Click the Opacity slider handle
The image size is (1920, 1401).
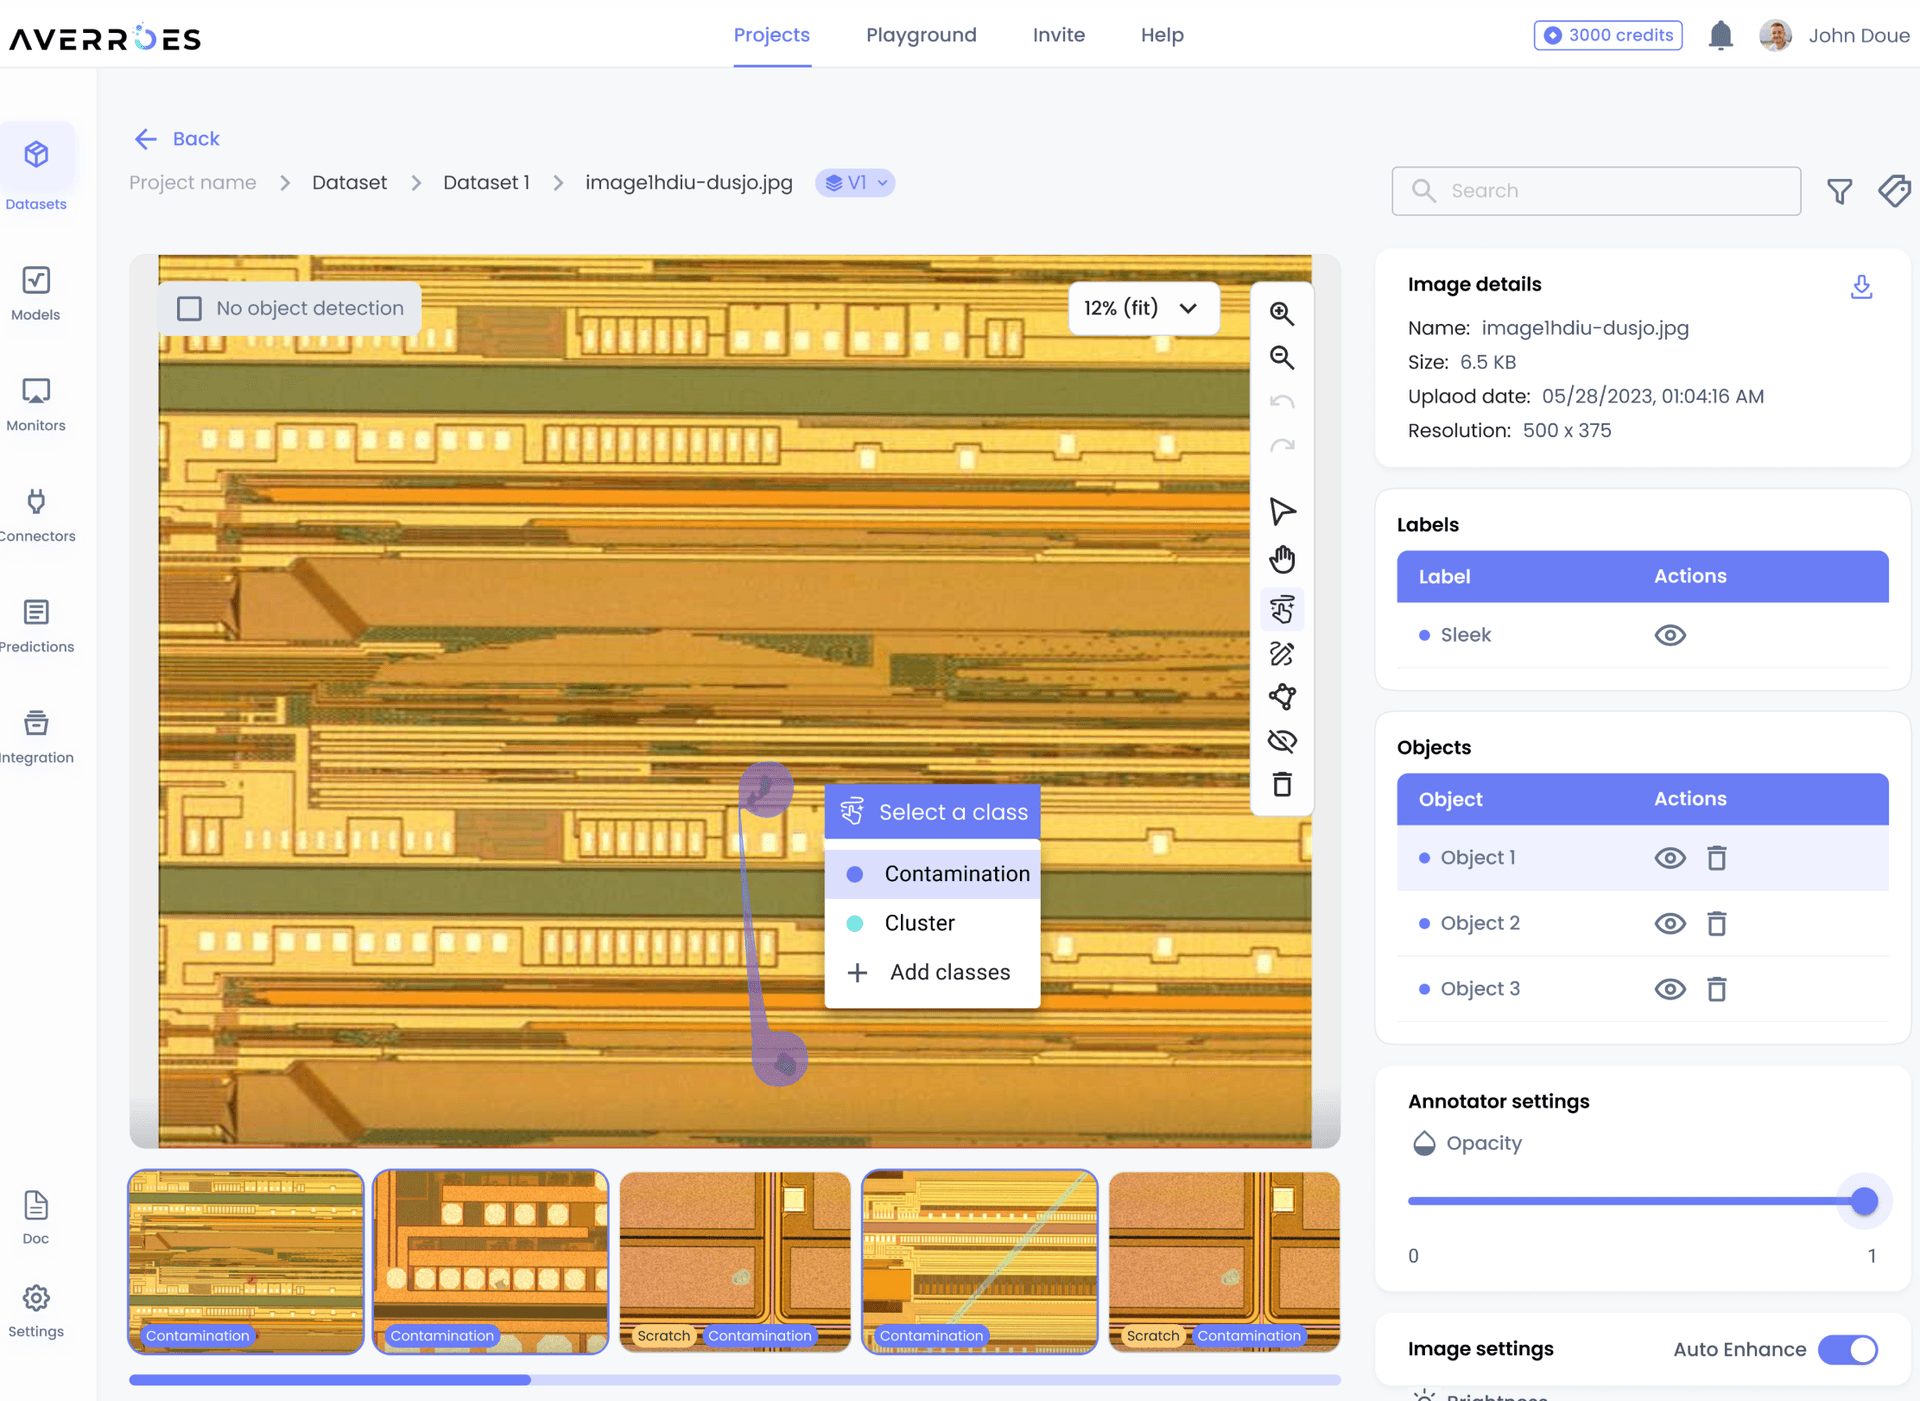pos(1863,1201)
